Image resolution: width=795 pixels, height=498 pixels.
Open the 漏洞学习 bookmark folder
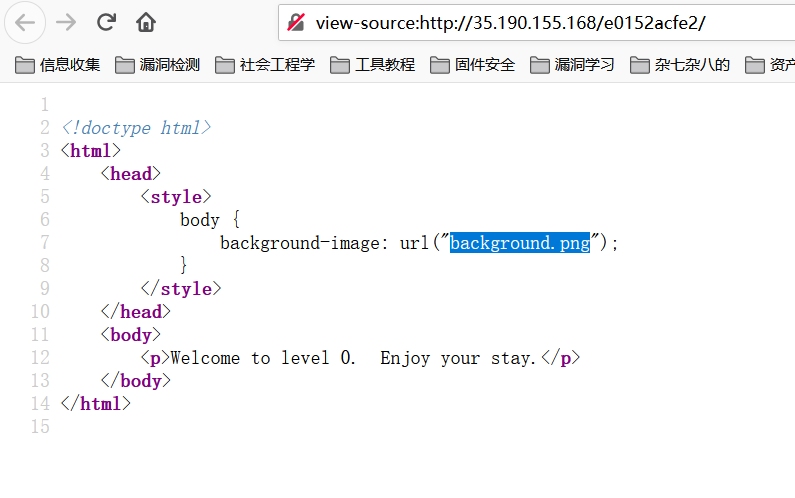[x=572, y=65]
